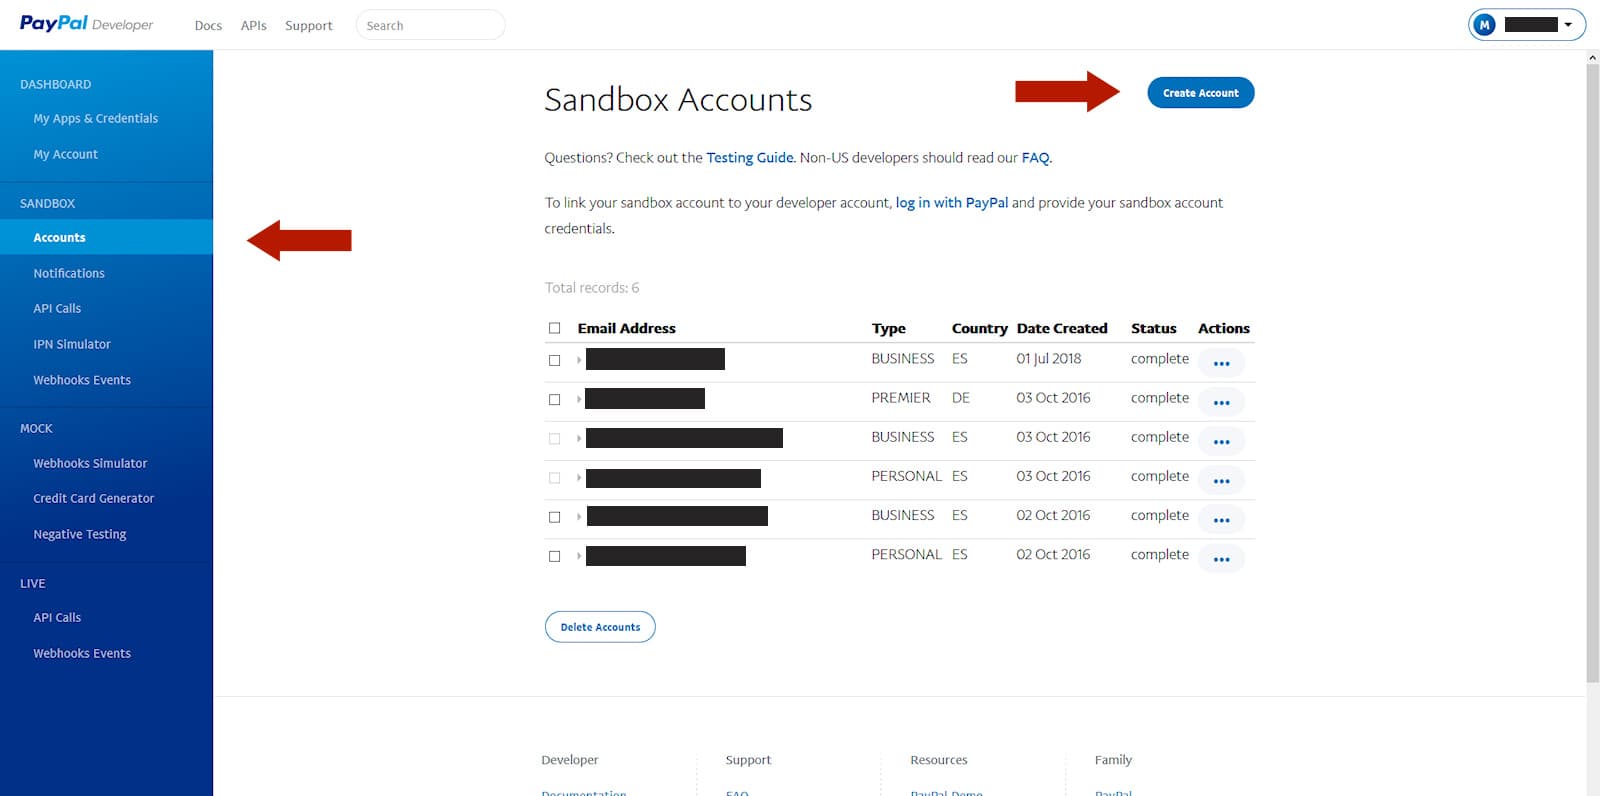The width and height of the screenshot is (1600, 796).
Task: Click into the Search field
Action: click(430, 25)
